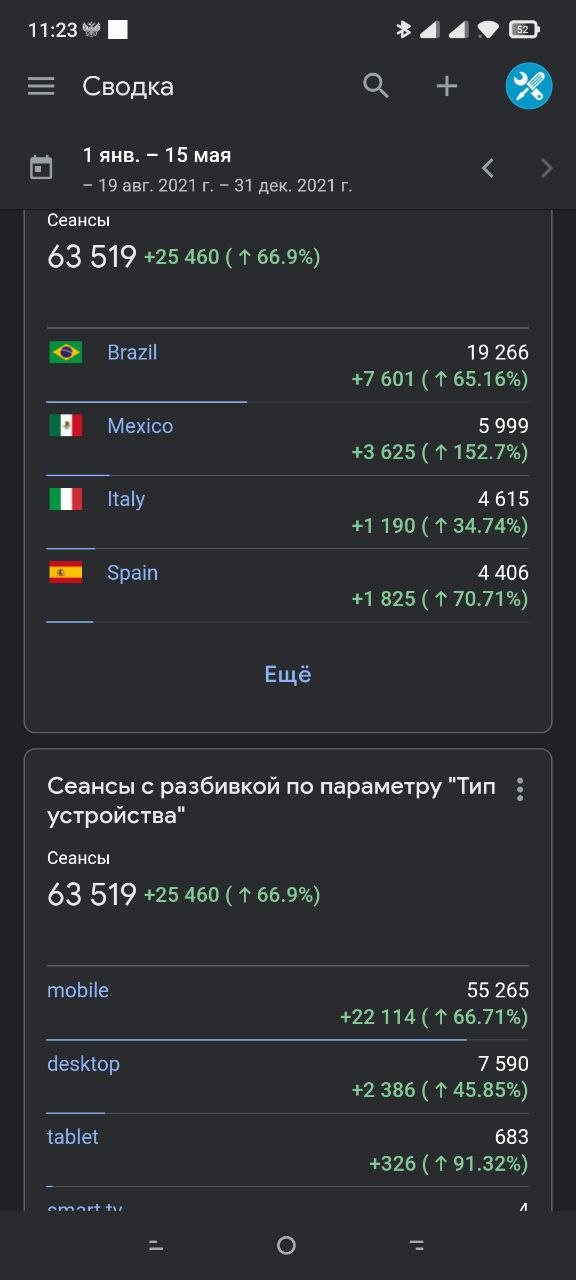Open the tablet device type row

point(288,1150)
